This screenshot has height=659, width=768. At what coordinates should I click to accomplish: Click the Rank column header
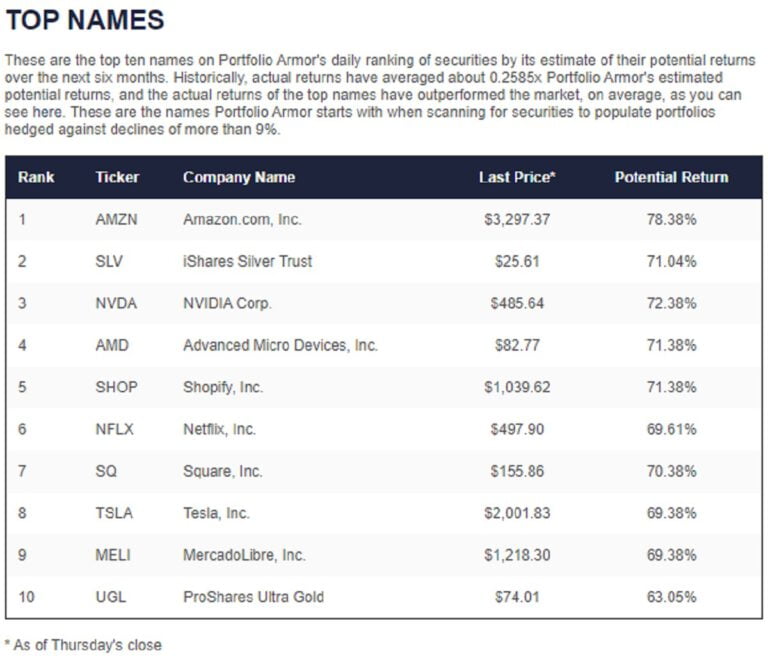(36, 177)
